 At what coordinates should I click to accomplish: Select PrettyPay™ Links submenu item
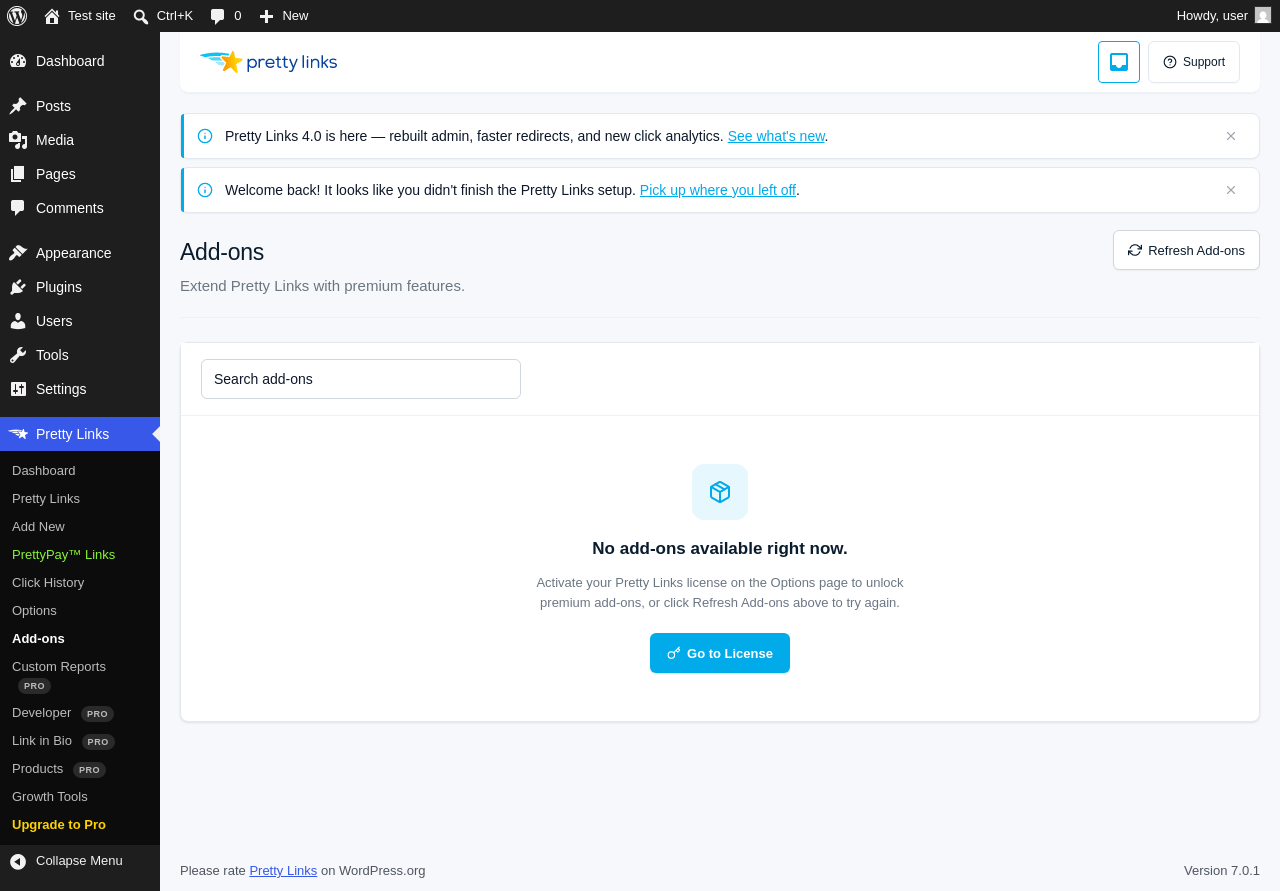[x=63, y=555]
